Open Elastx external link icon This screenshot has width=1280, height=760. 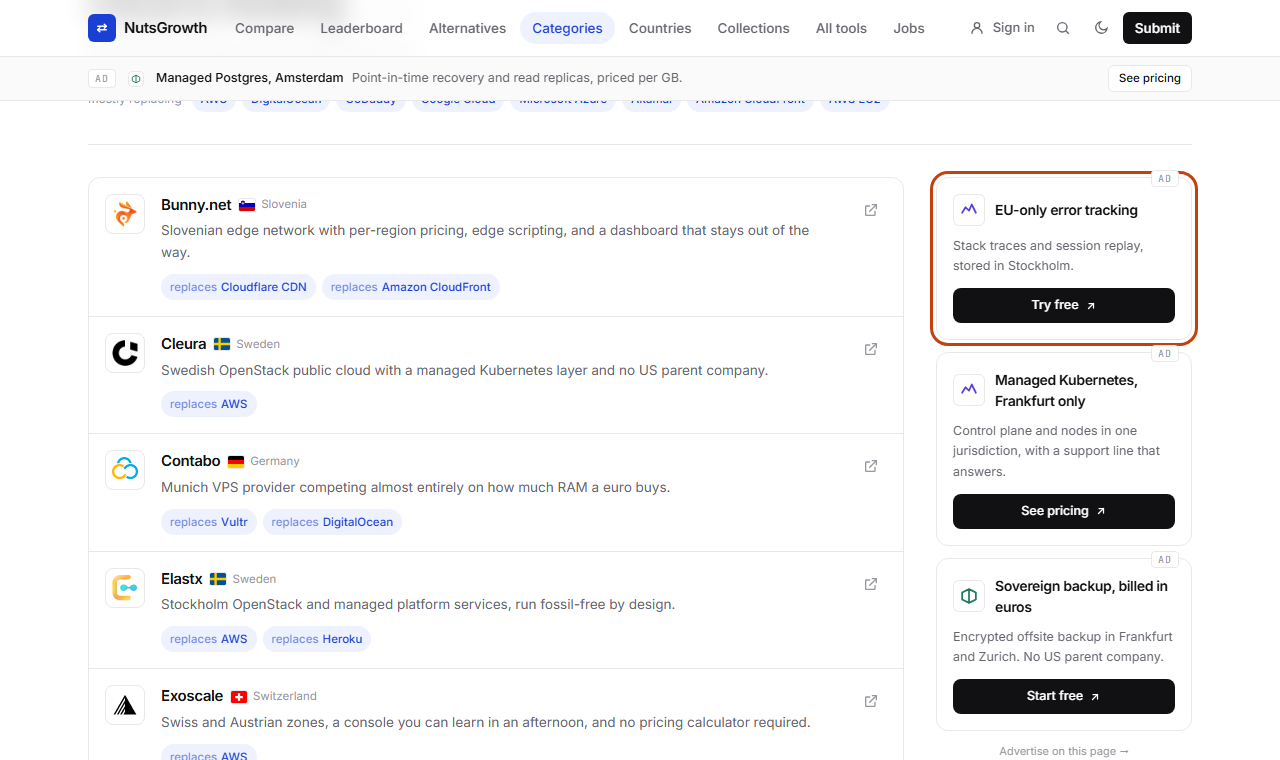pos(871,584)
